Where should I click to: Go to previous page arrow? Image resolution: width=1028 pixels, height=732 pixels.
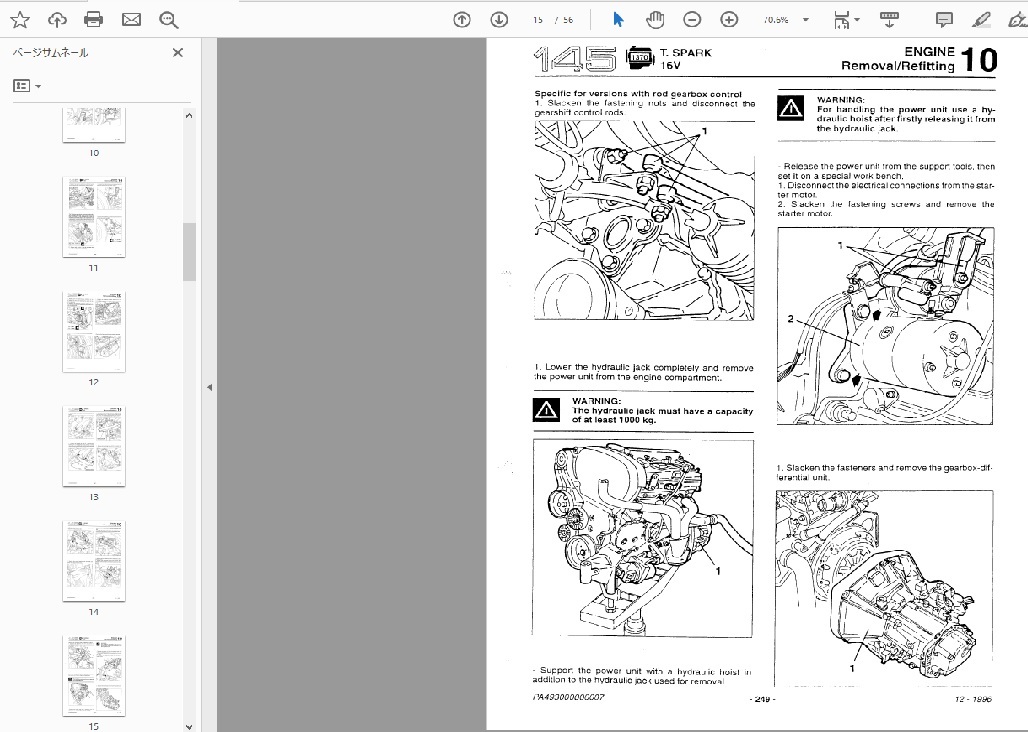[x=462, y=20]
